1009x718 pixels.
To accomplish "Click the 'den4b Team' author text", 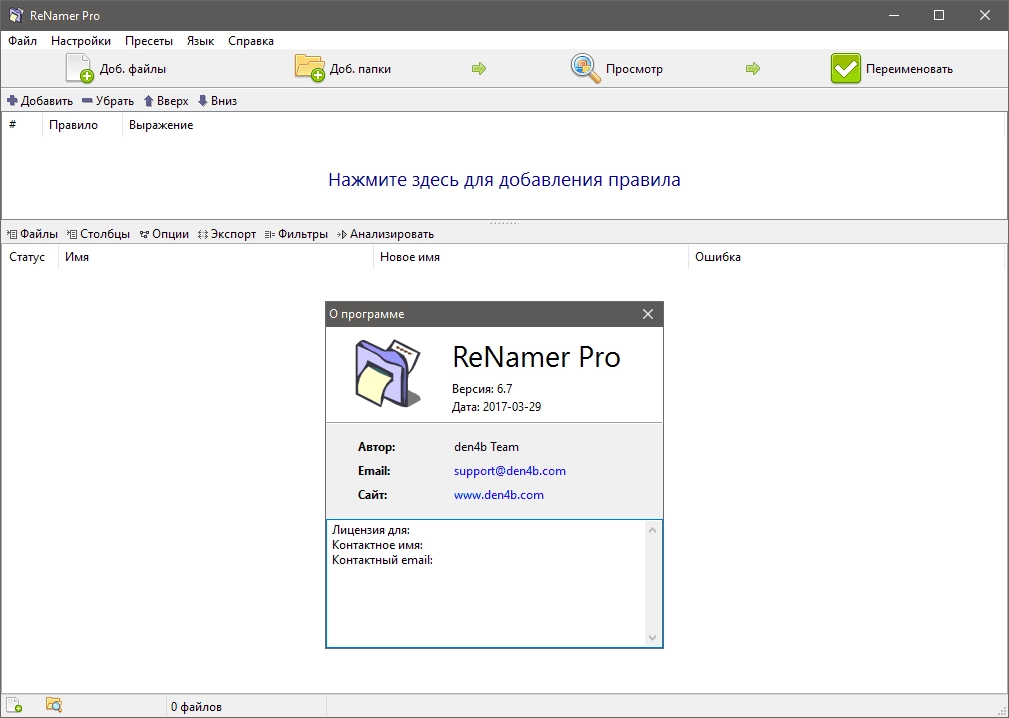I will [486, 446].
